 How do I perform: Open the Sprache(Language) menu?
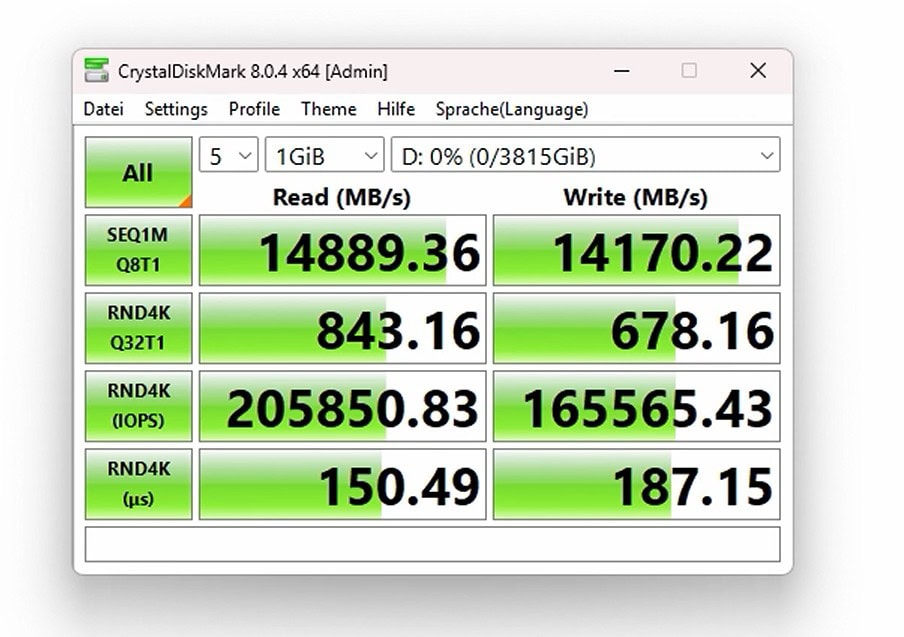click(x=512, y=109)
